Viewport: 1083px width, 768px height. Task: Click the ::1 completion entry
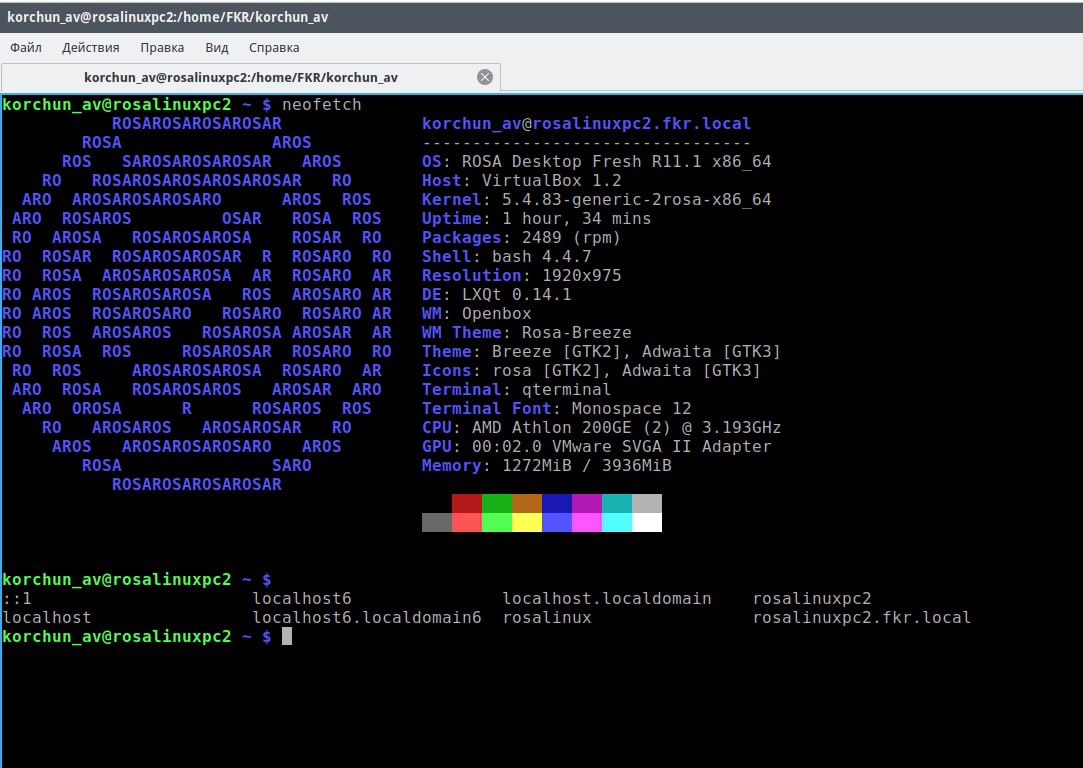[x=17, y=598]
